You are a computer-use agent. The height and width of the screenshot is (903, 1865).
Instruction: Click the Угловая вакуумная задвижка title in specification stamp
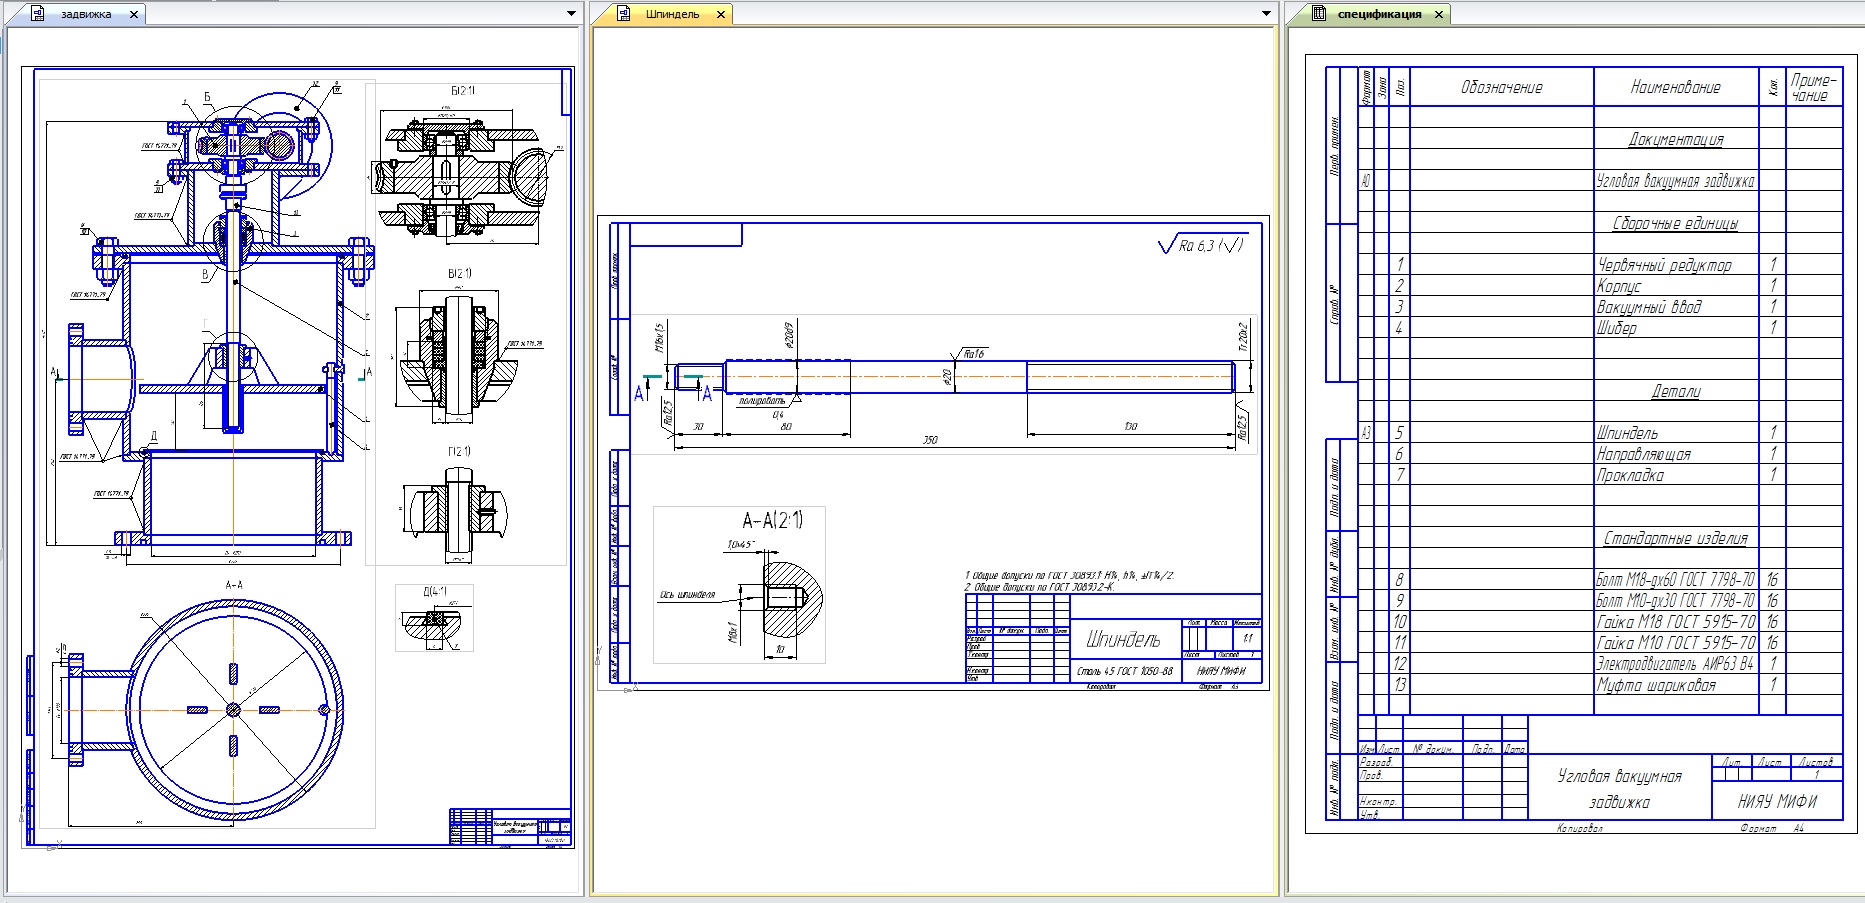click(1620, 789)
